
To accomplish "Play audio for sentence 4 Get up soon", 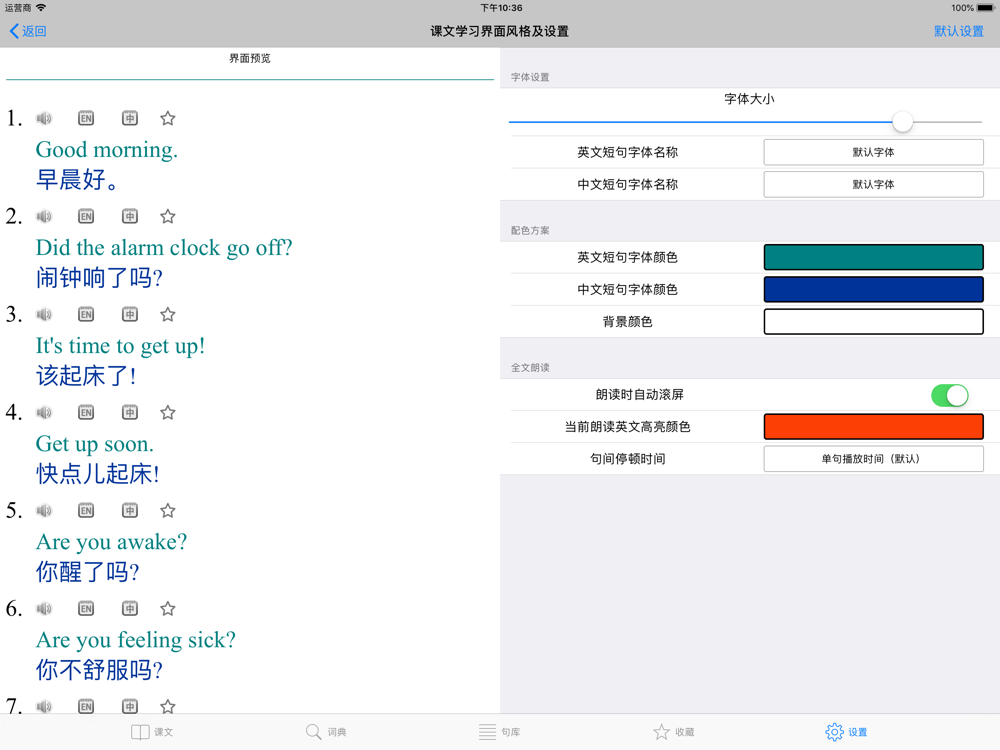I will coord(44,413).
